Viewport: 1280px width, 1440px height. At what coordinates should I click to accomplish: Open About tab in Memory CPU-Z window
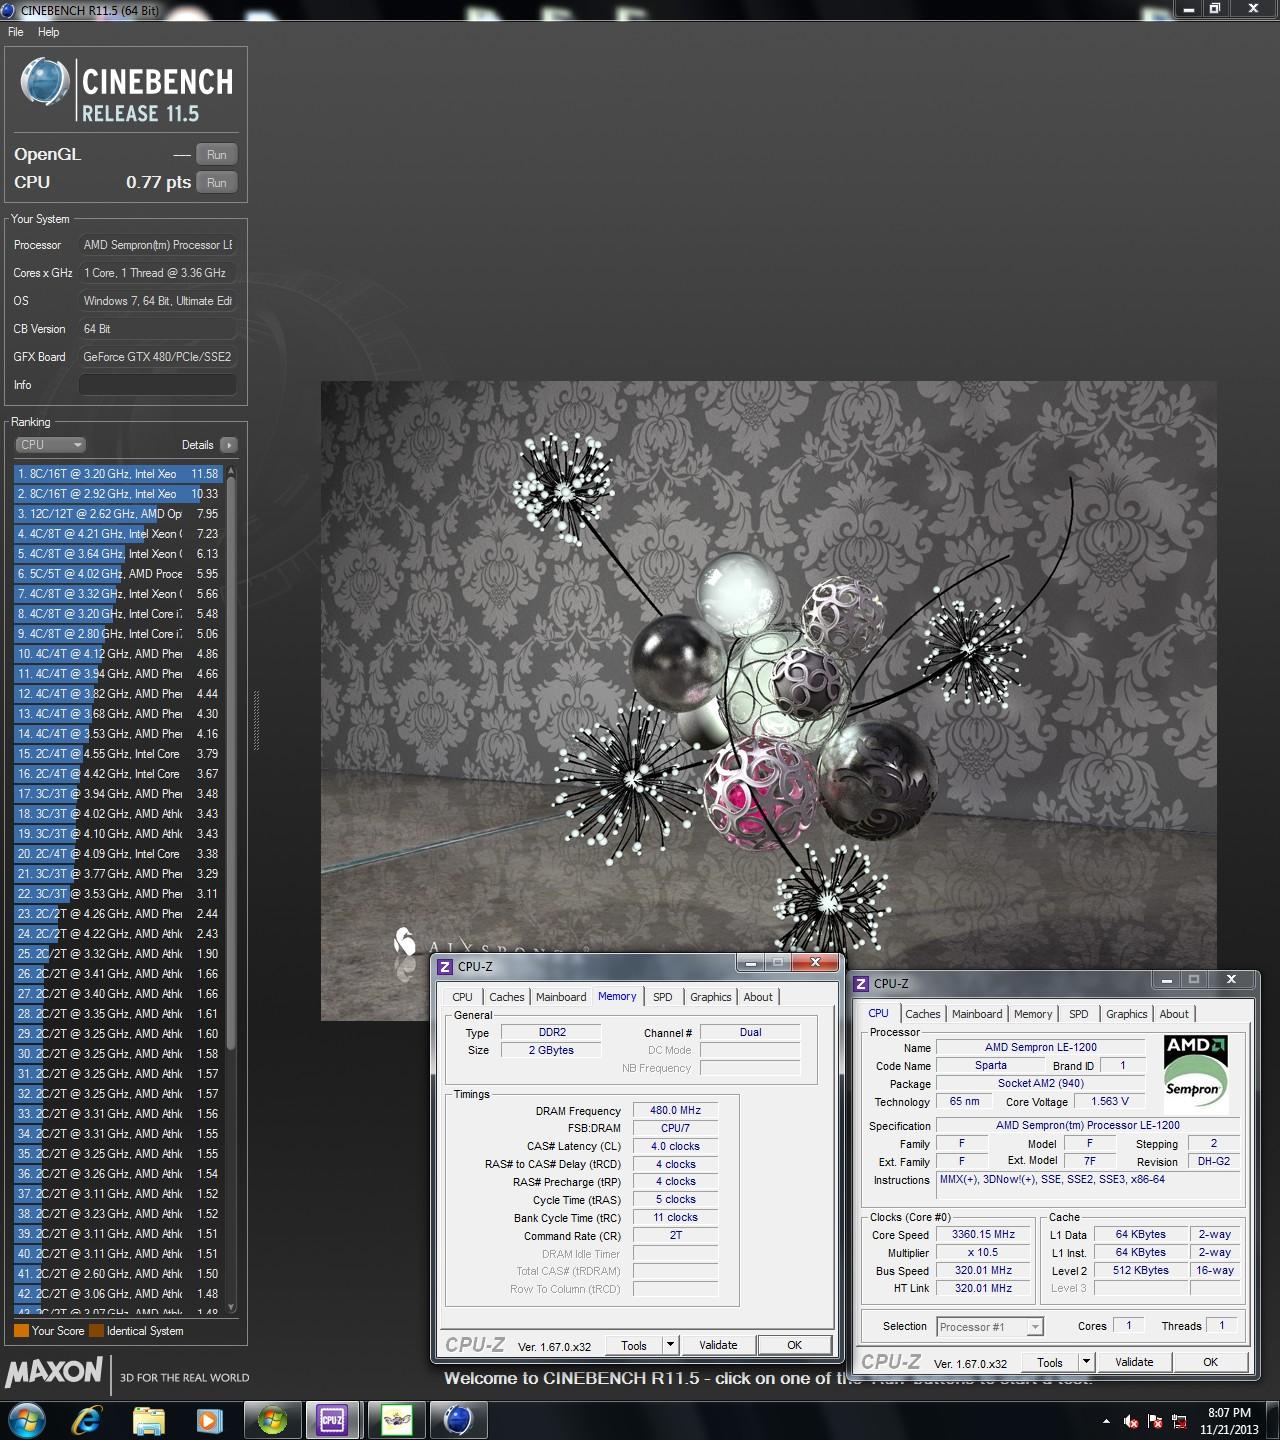(x=758, y=997)
